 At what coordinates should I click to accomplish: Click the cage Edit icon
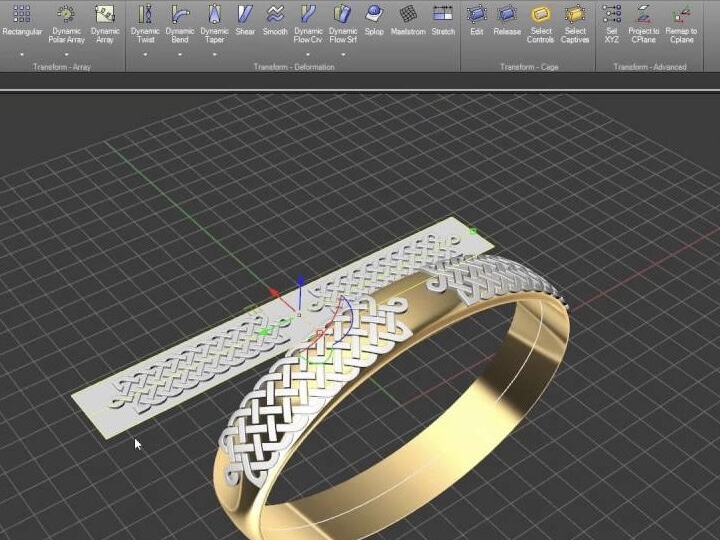point(476,15)
